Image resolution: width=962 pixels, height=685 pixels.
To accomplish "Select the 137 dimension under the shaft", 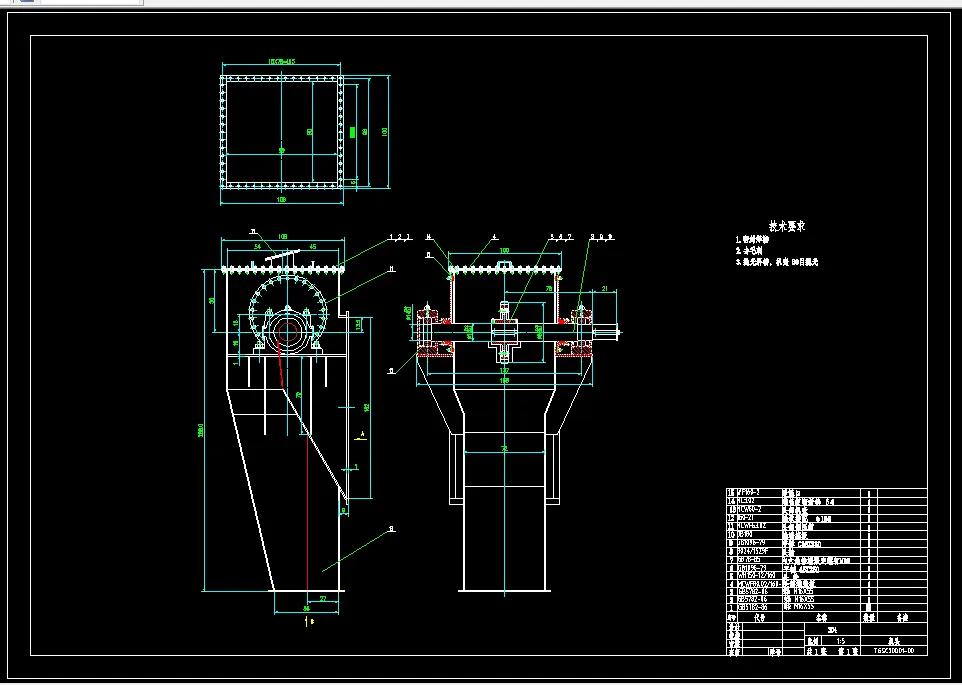I will point(504,370).
